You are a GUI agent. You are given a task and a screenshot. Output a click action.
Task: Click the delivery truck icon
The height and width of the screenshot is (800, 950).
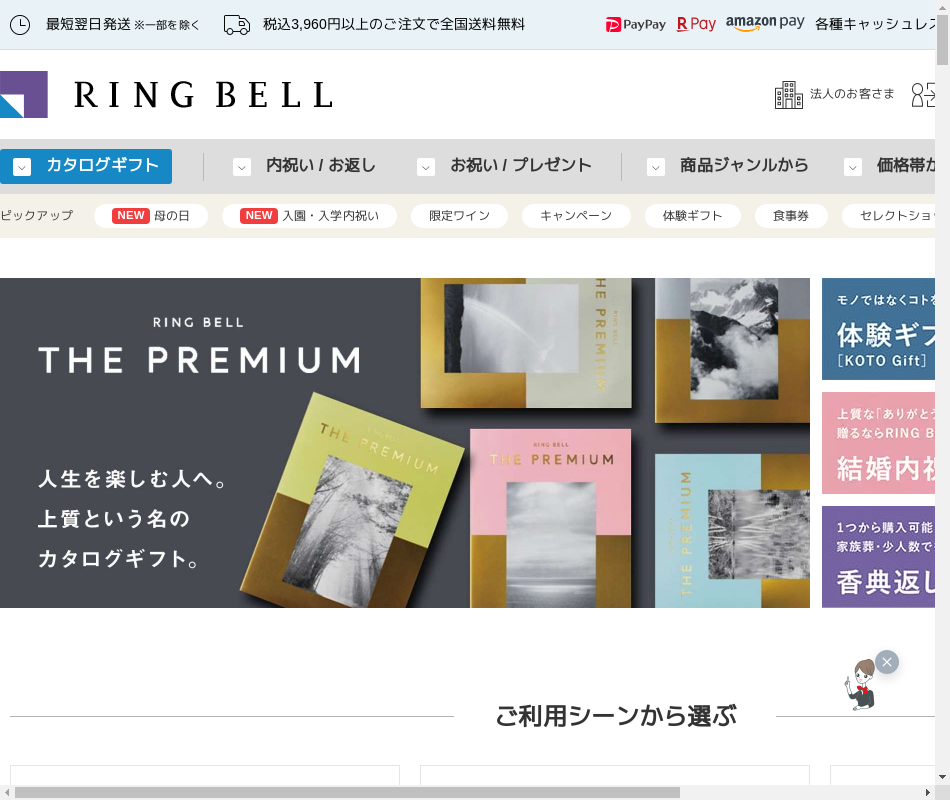pyautogui.click(x=236, y=25)
